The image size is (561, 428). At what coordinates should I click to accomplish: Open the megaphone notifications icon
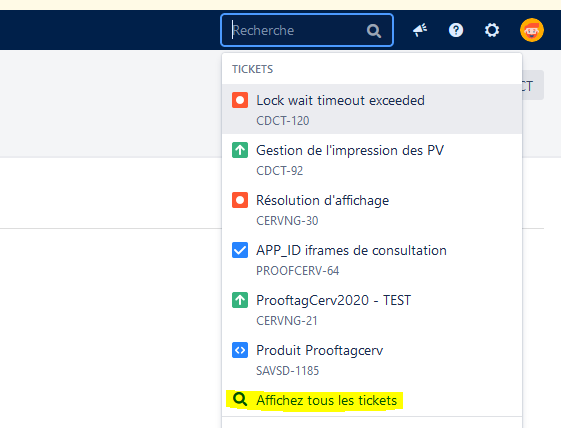[x=420, y=30]
